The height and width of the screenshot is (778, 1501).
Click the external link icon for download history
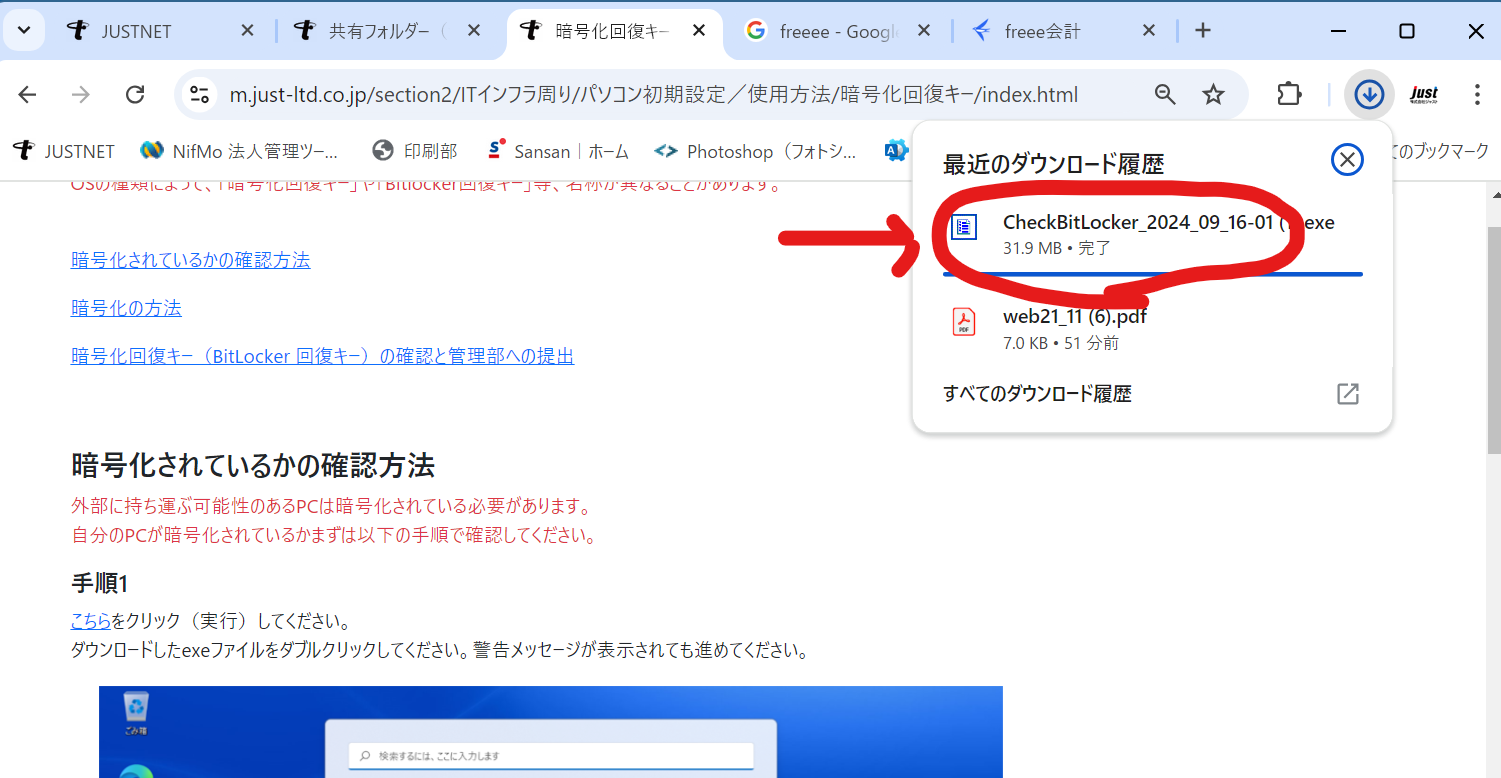click(x=1348, y=394)
